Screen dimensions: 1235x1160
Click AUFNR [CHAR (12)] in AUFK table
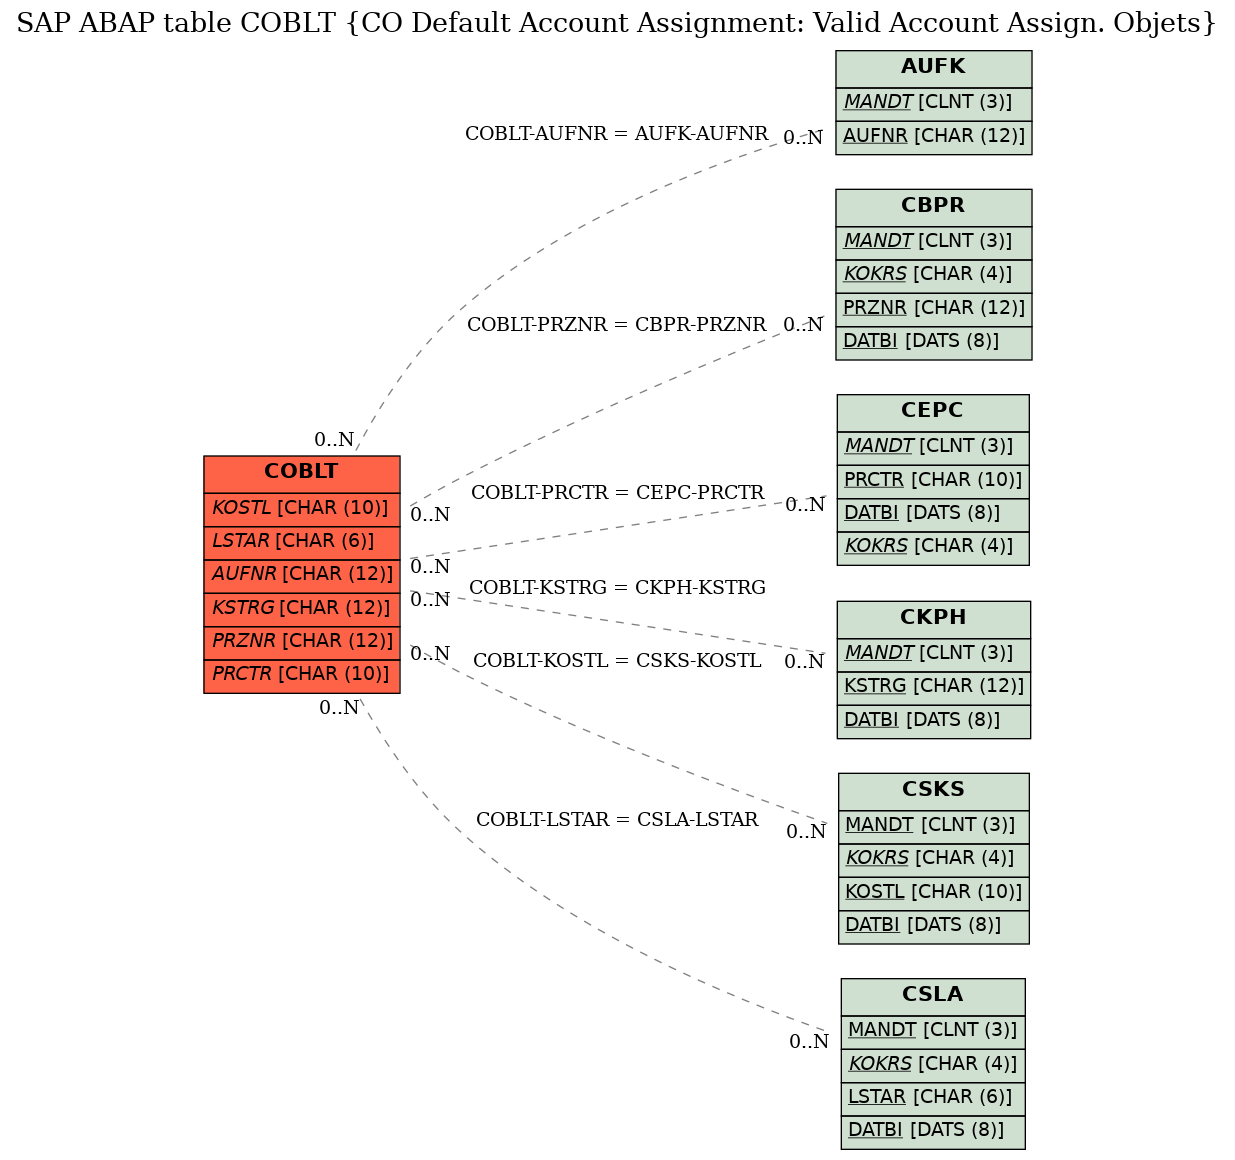click(x=934, y=137)
